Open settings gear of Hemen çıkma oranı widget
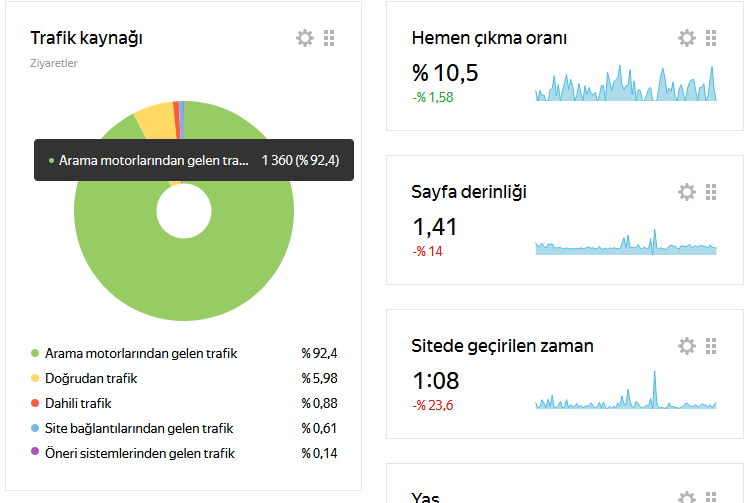The image size is (752, 503). 687,38
